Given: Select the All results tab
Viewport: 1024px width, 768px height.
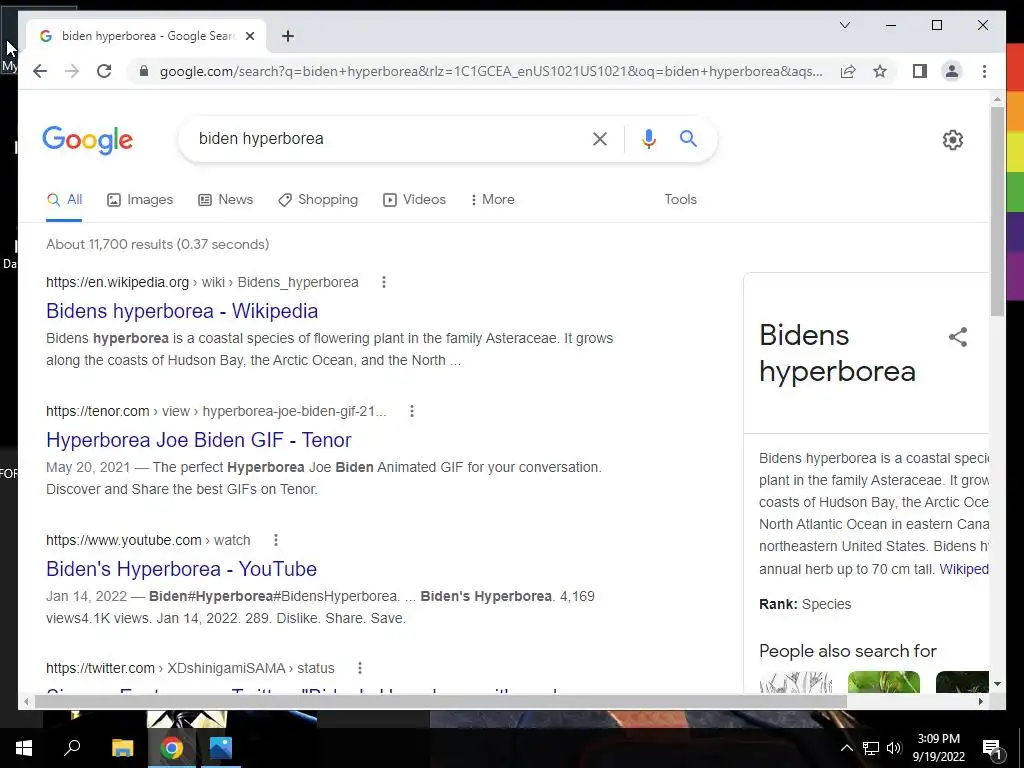Looking at the screenshot, I should [64, 199].
